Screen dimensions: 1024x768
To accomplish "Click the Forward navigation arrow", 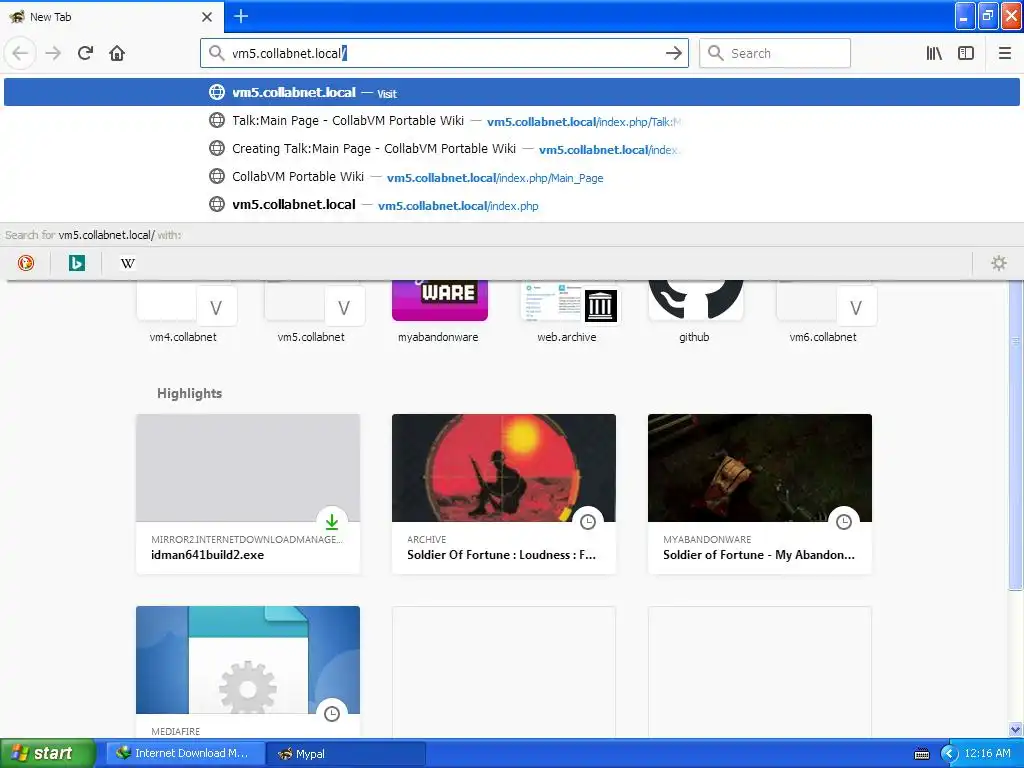I will [x=53, y=53].
